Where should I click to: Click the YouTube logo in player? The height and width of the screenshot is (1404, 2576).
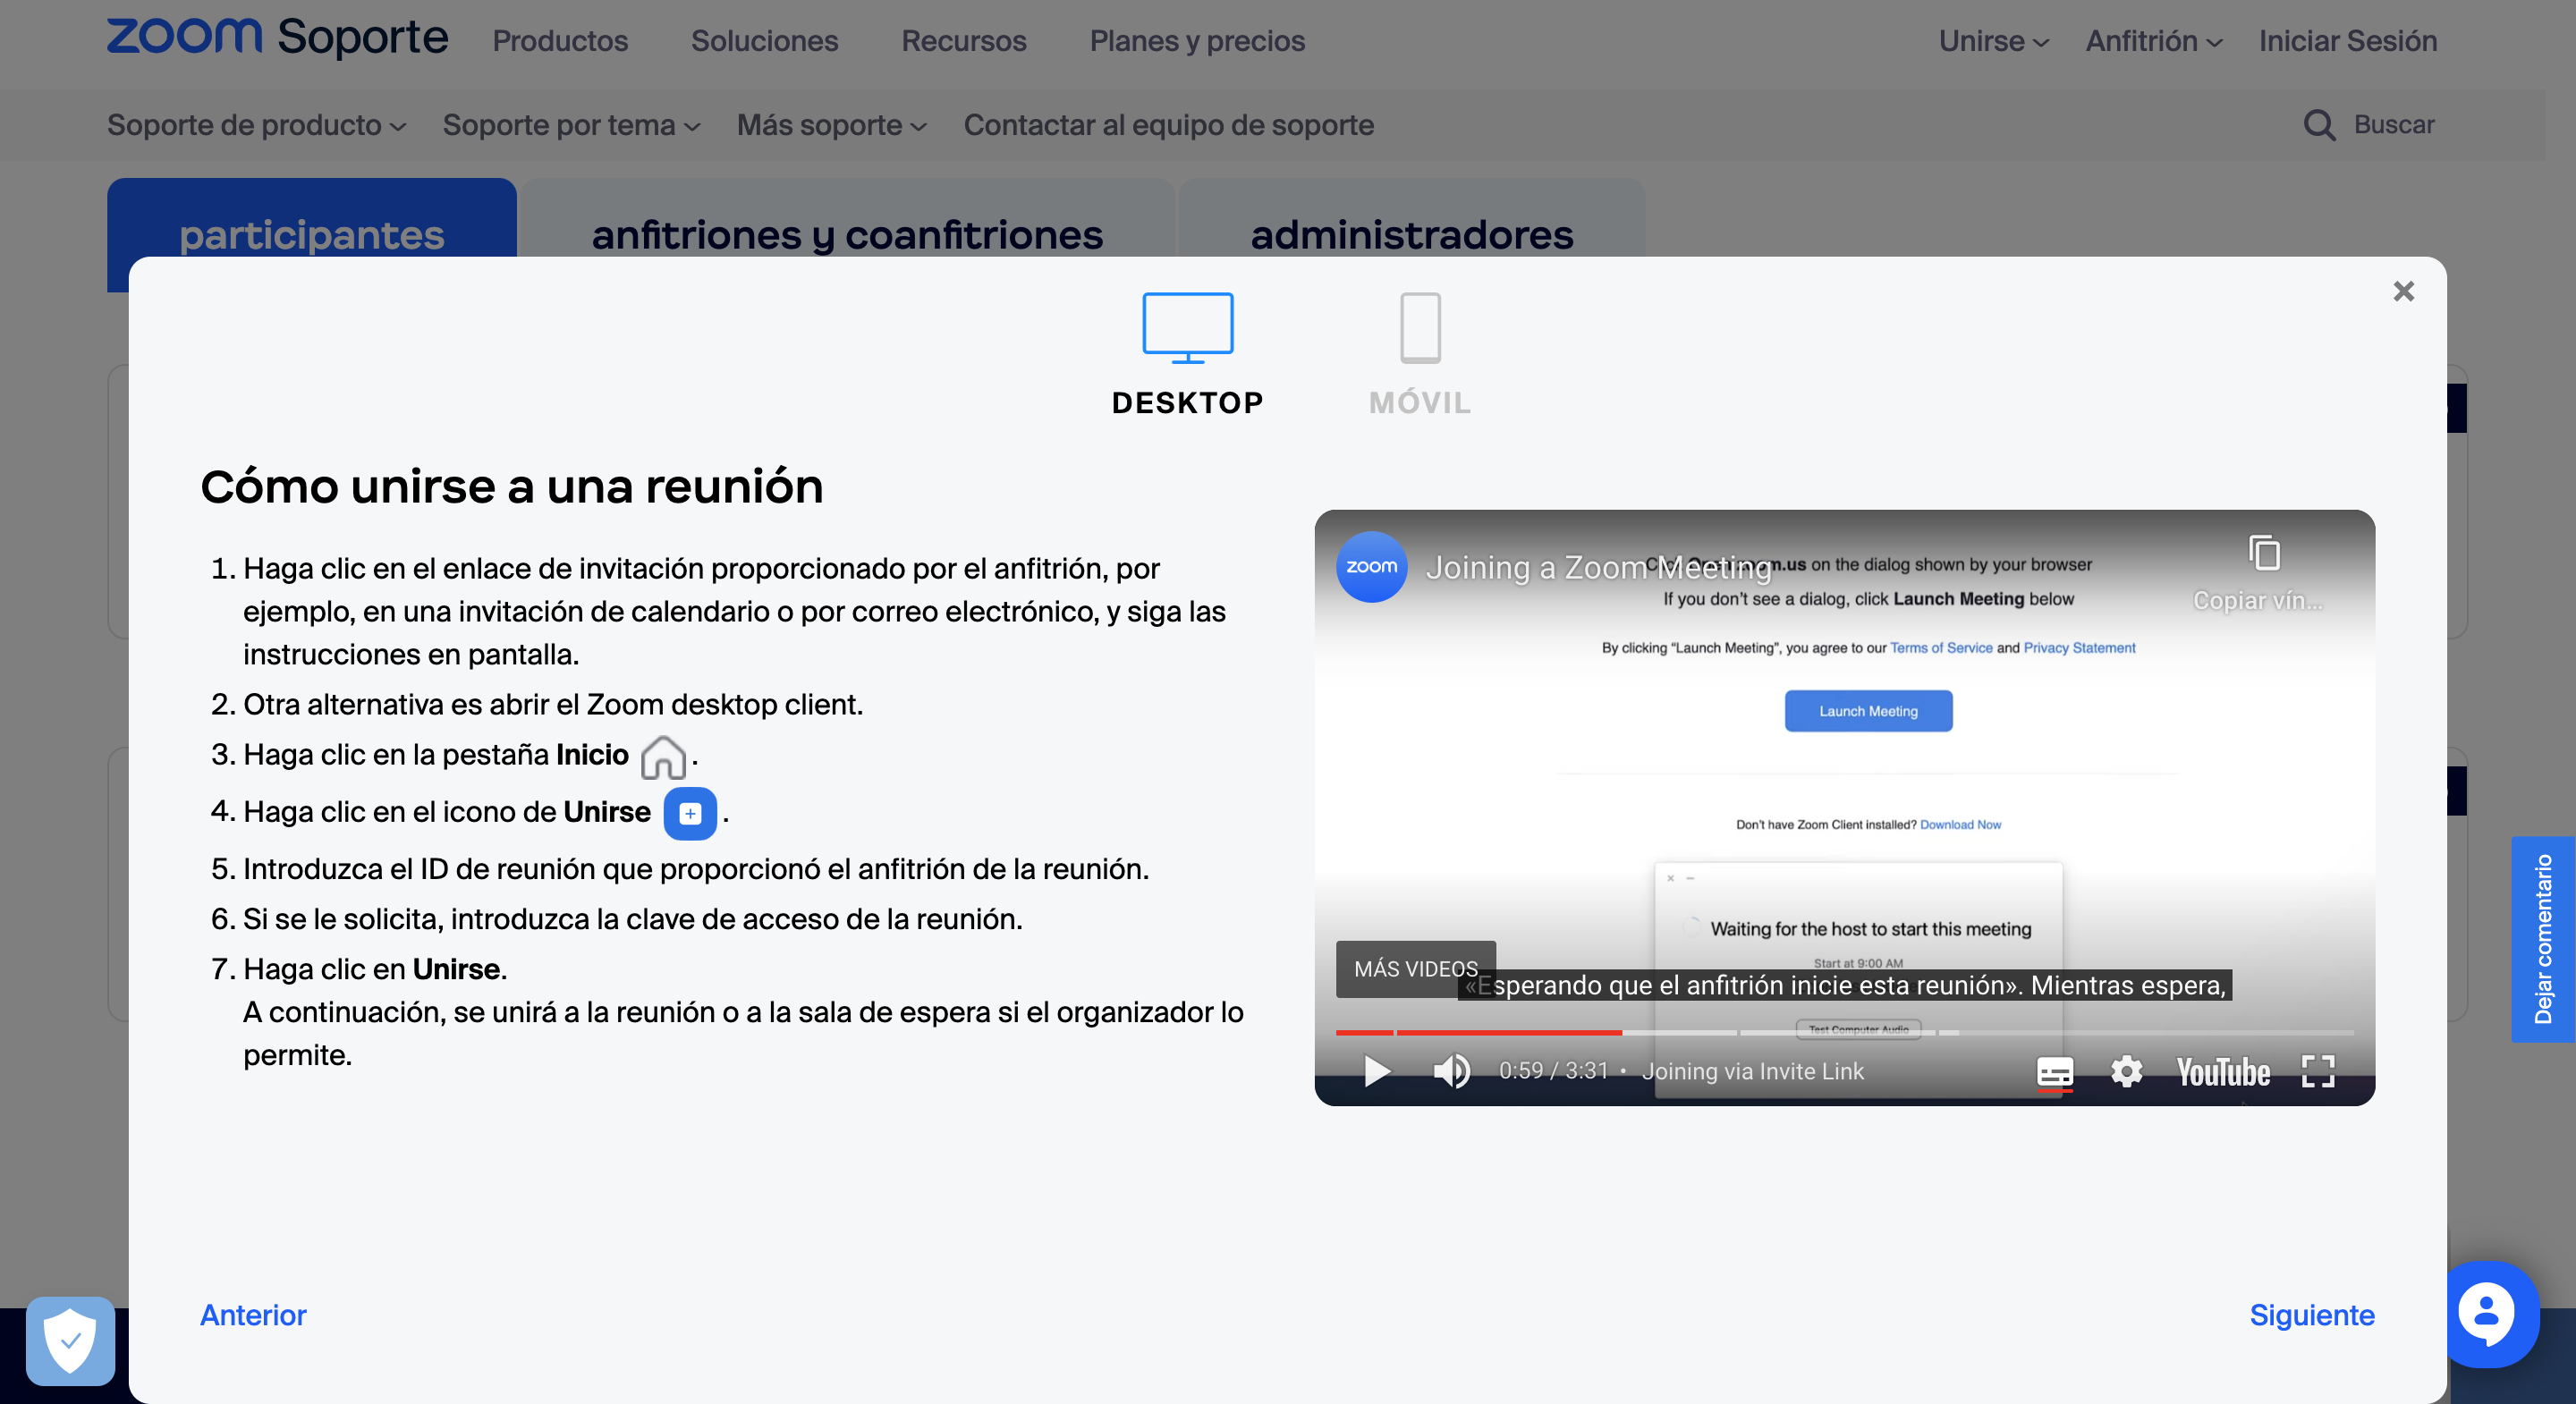click(x=2222, y=1072)
